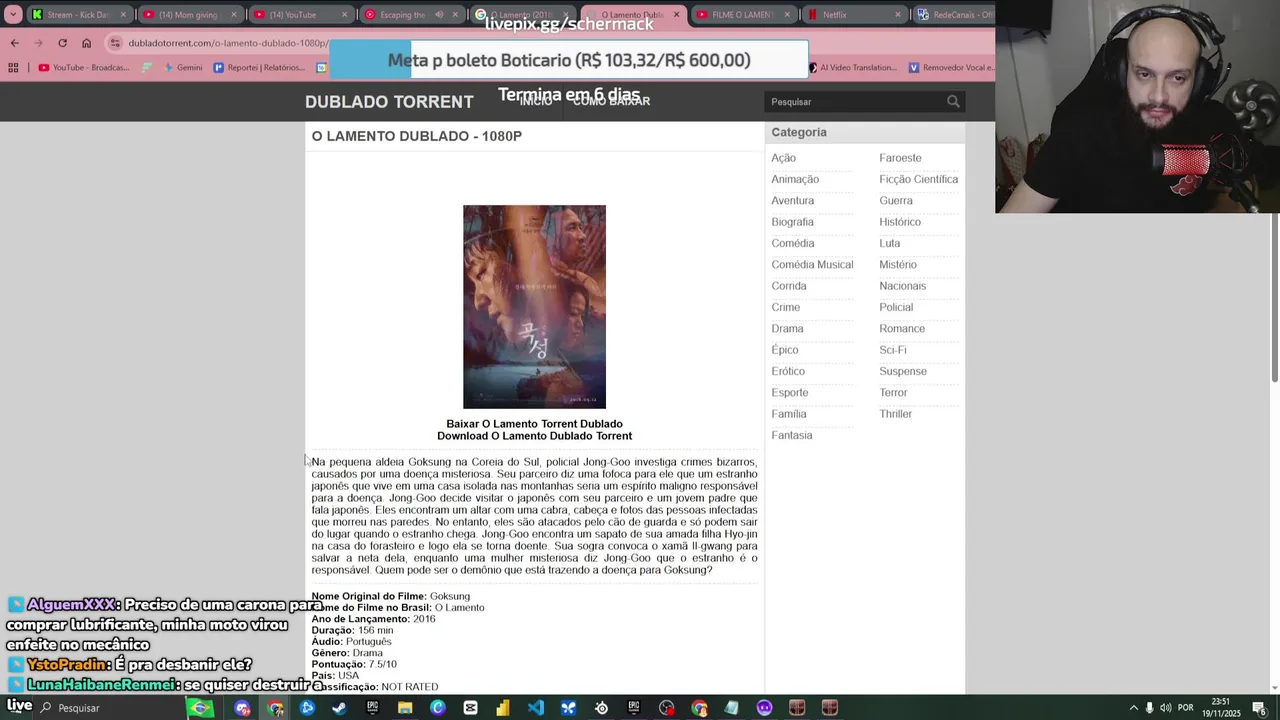Viewport: 1280px width, 720px height.
Task: Open the Mistério category
Action: coord(897,264)
